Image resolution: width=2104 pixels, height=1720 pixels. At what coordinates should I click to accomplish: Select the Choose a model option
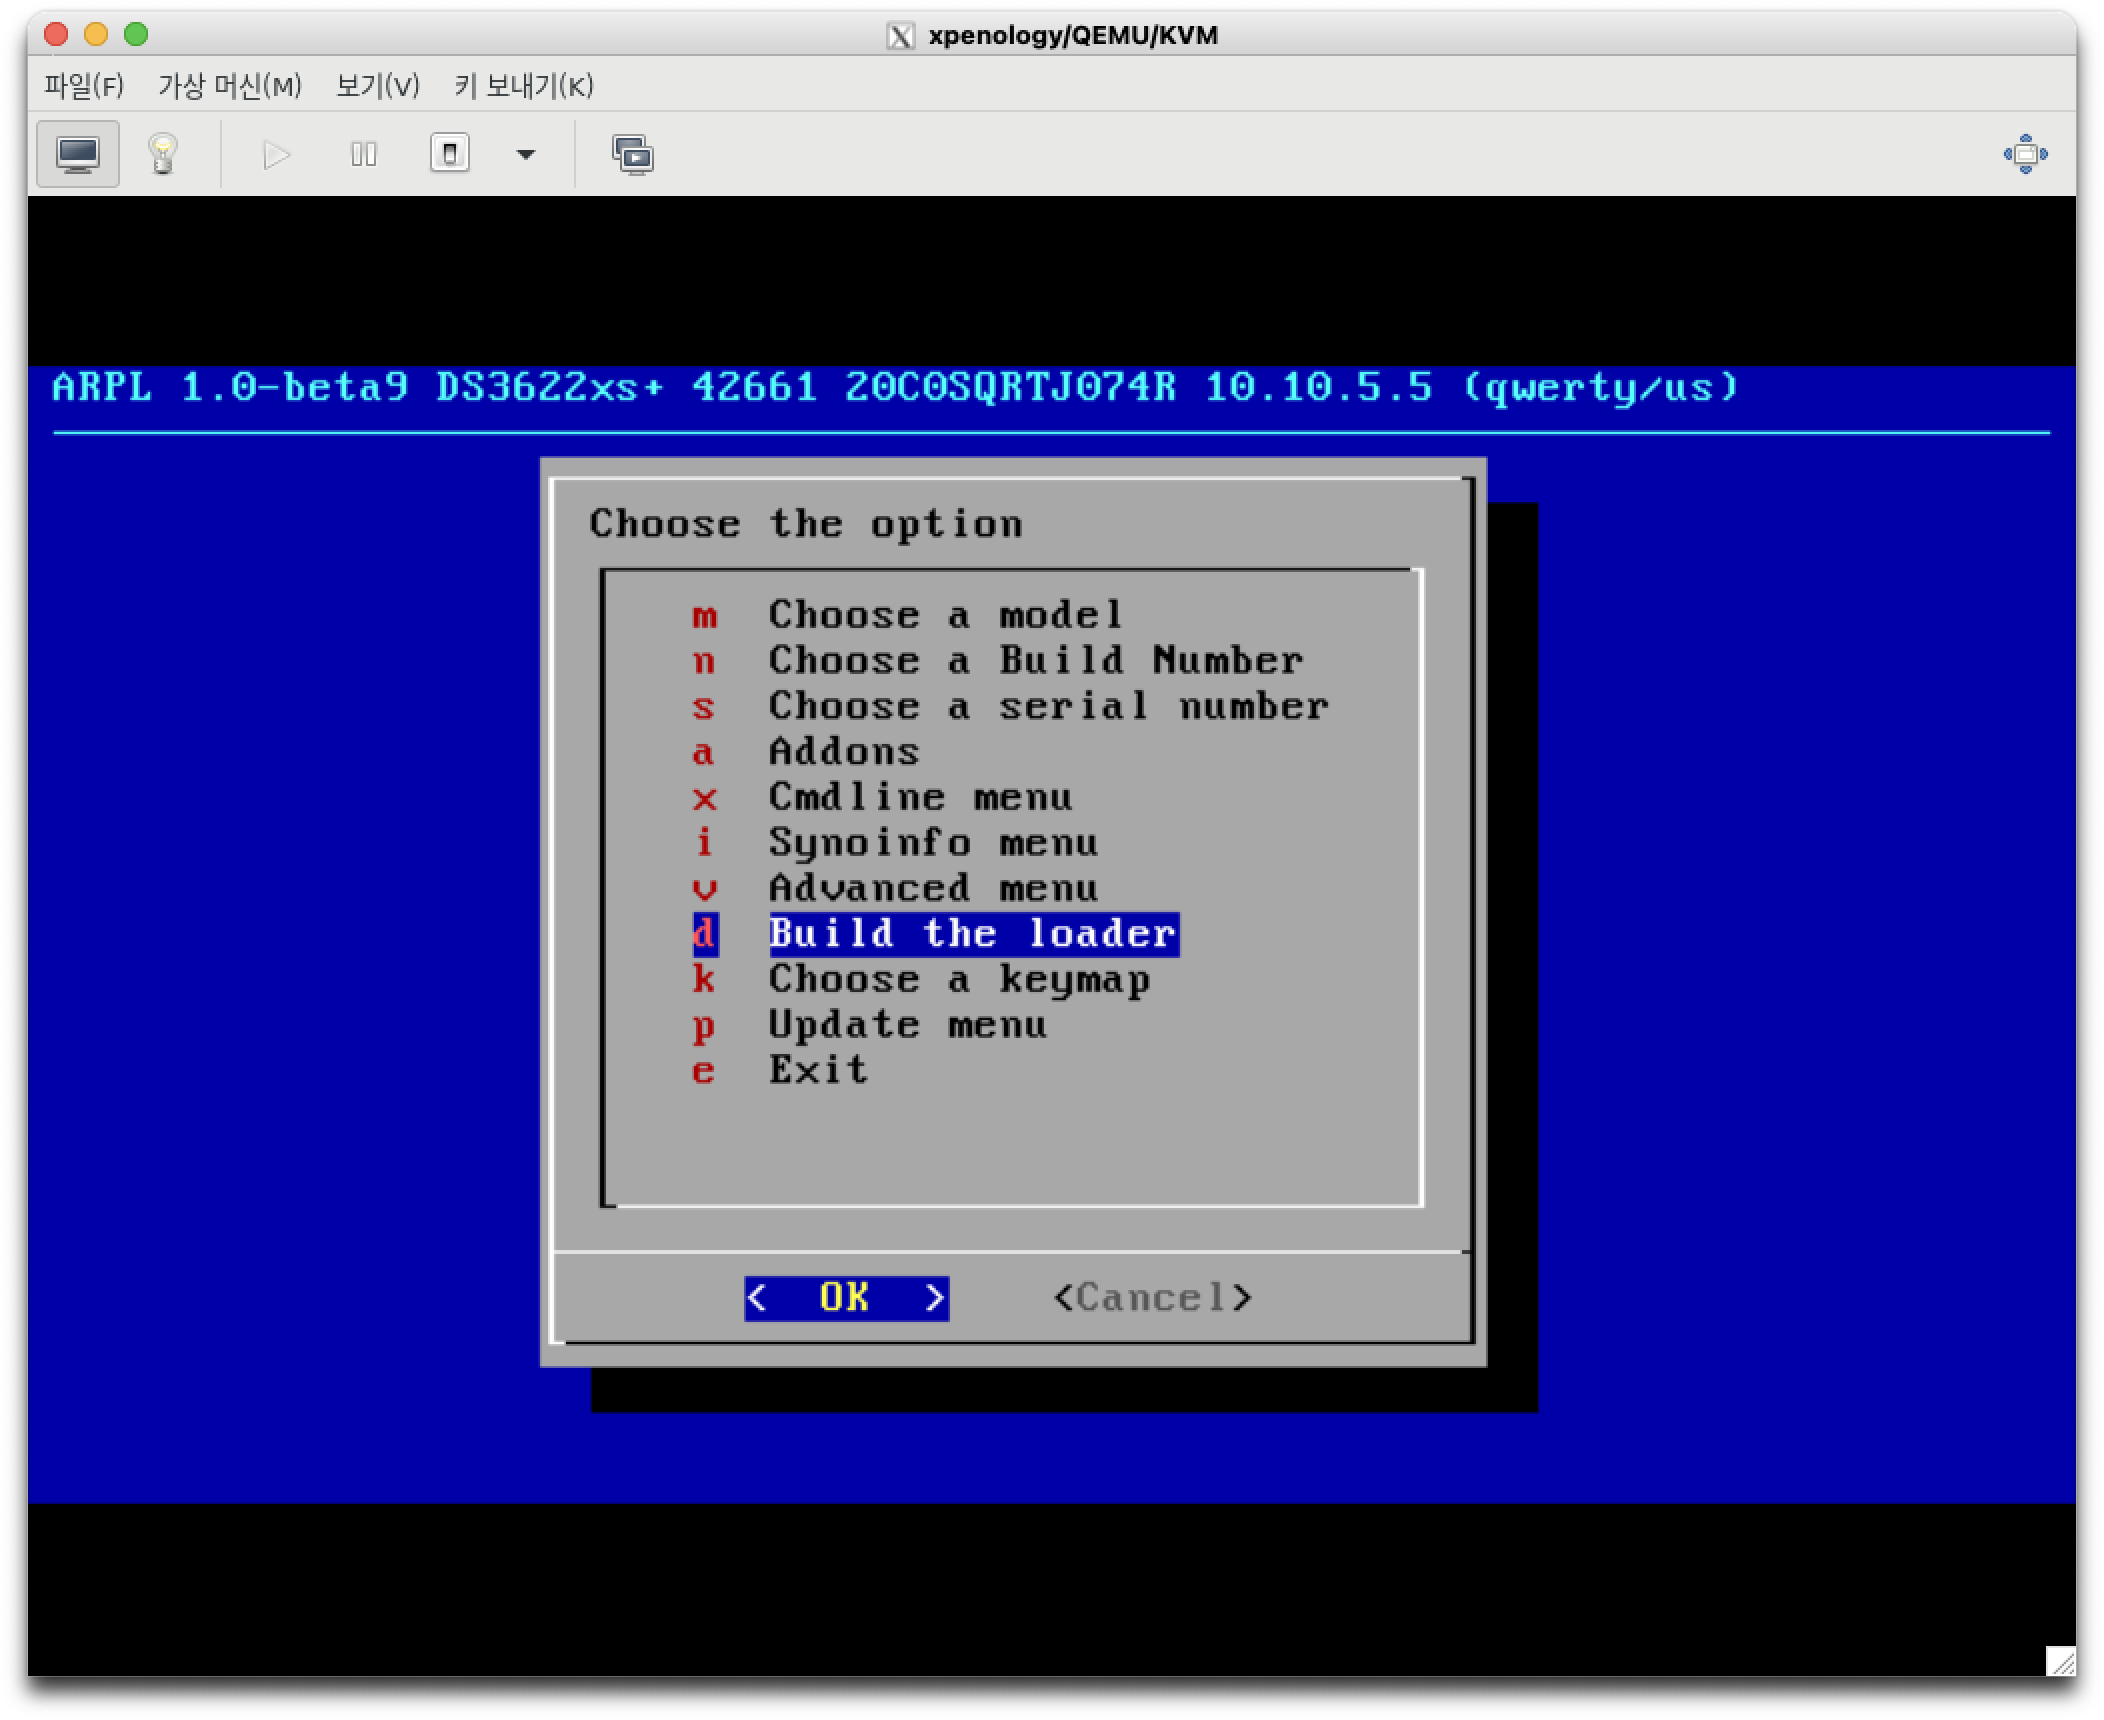[945, 614]
